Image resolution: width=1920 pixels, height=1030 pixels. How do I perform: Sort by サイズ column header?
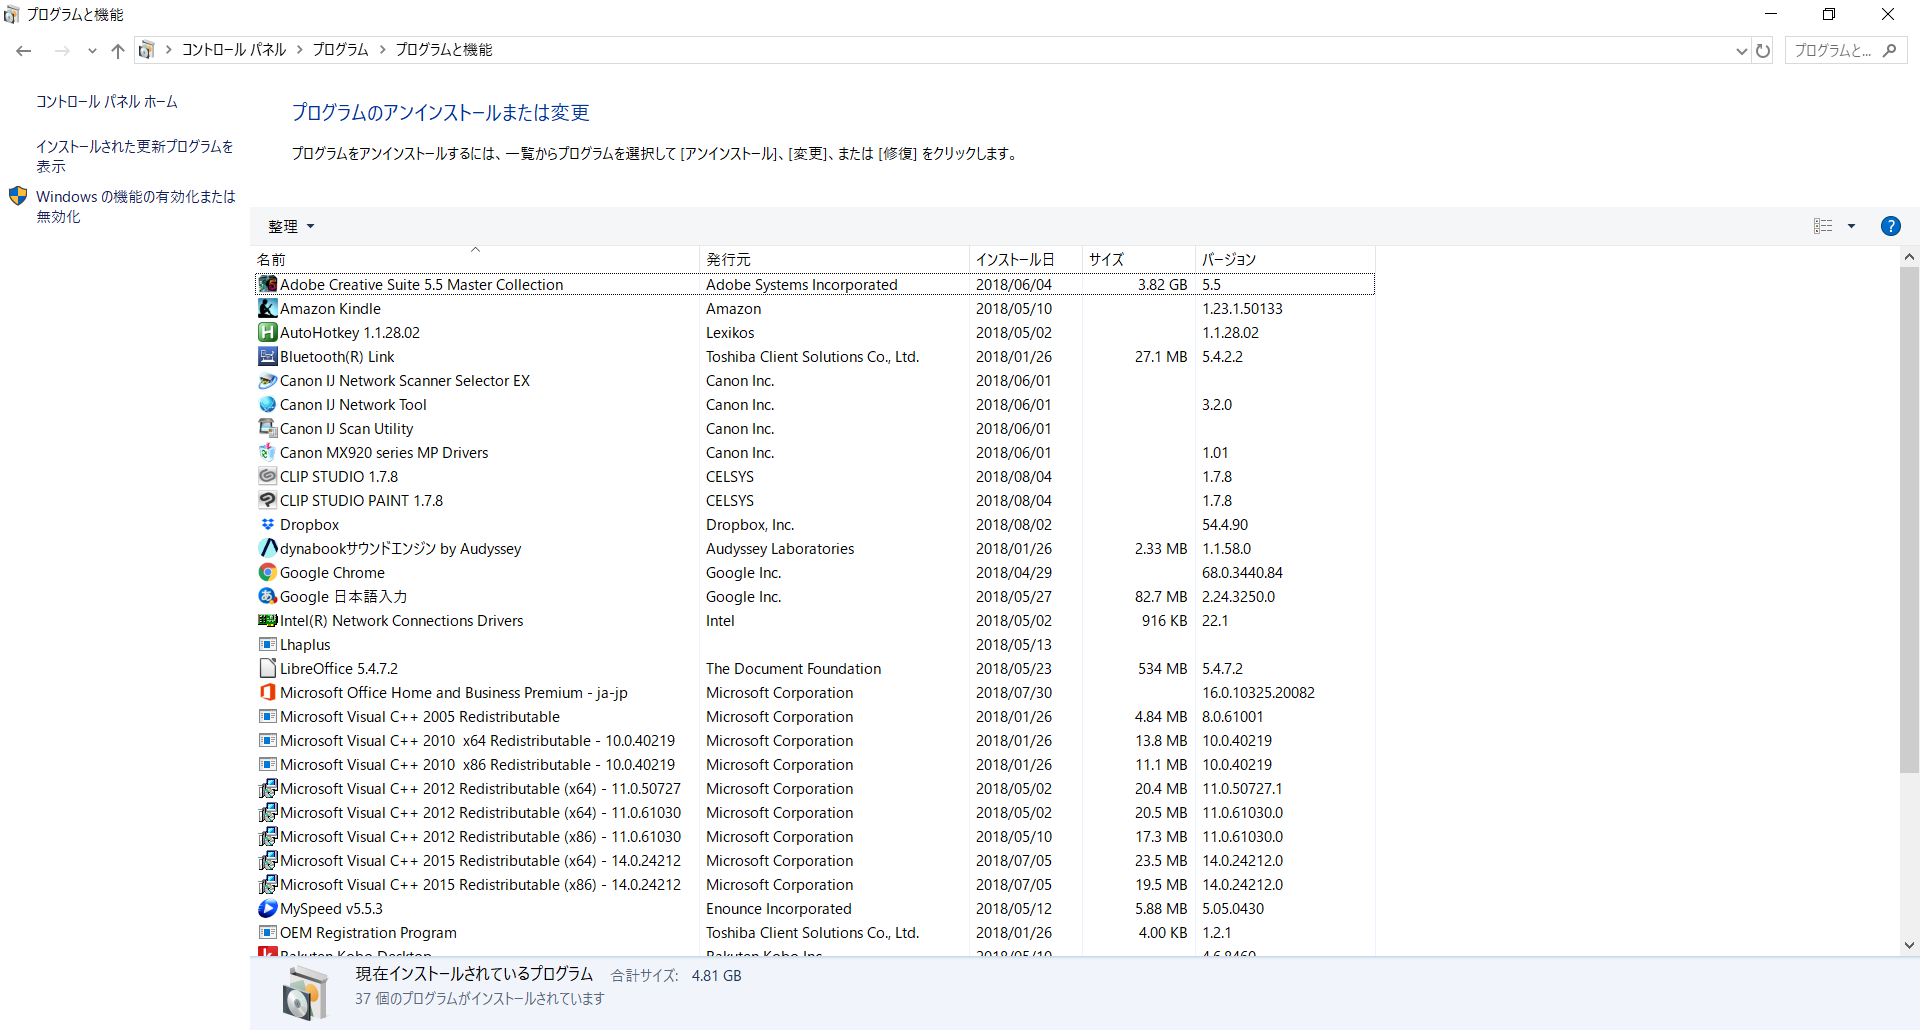(x=1139, y=259)
